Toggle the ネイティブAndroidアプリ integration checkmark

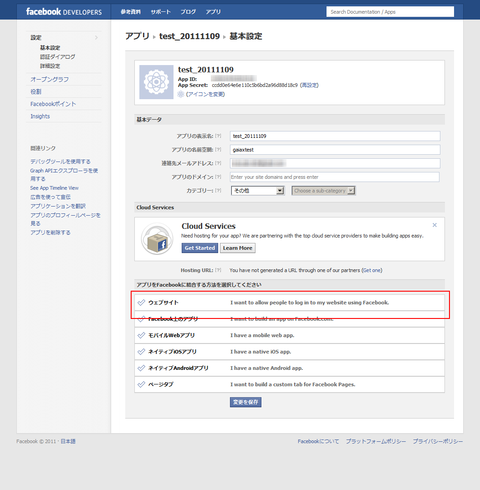point(141,368)
